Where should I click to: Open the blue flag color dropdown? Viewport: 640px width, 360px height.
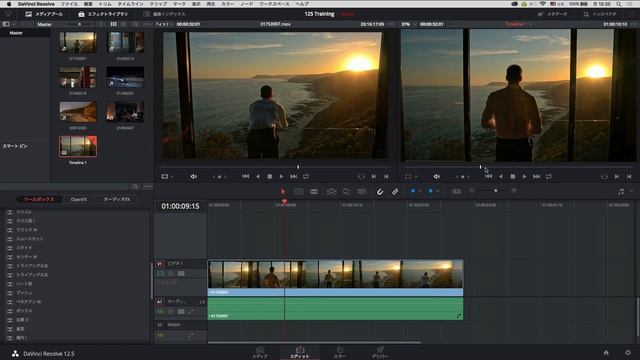(x=420, y=191)
